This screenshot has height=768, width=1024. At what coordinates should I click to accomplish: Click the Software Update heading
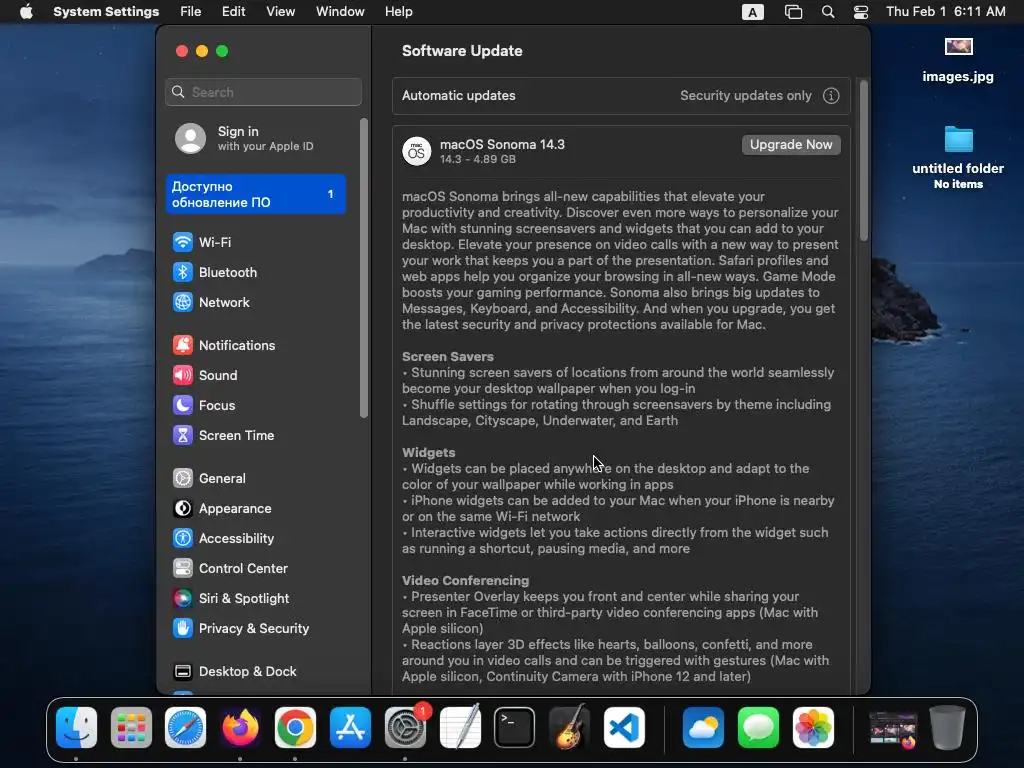(462, 51)
